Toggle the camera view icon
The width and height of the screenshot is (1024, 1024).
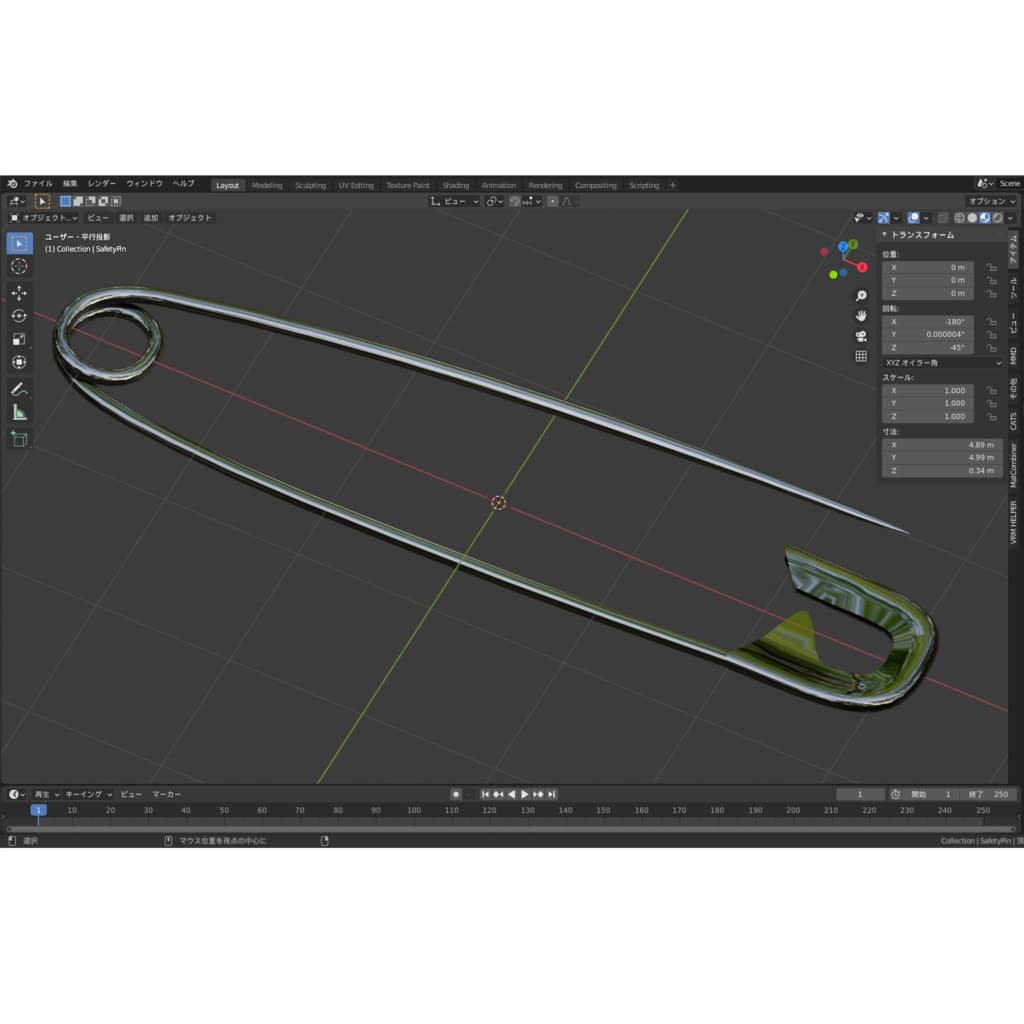click(x=861, y=336)
